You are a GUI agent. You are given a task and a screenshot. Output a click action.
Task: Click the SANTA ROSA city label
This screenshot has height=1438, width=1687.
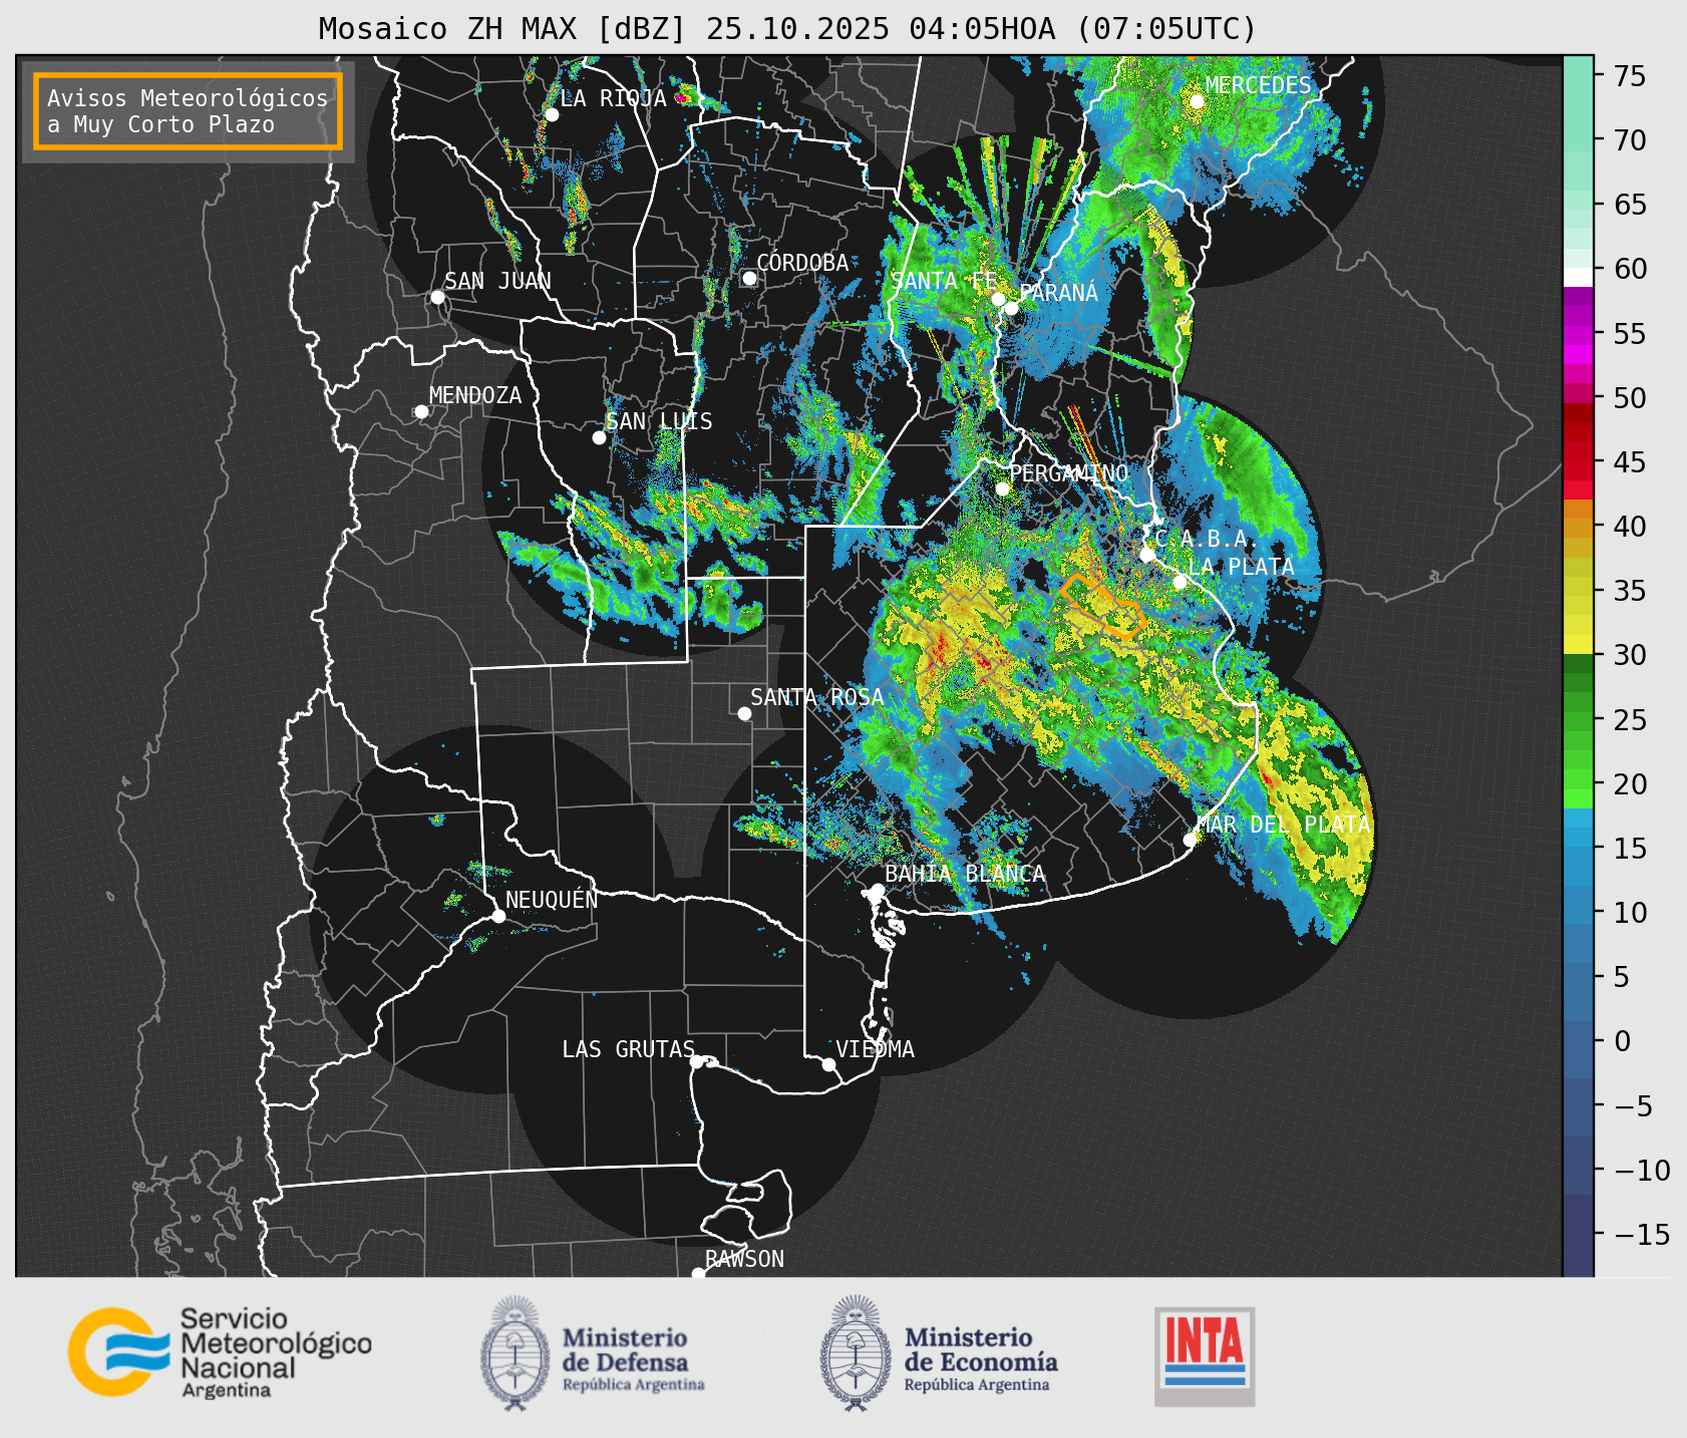(x=817, y=698)
